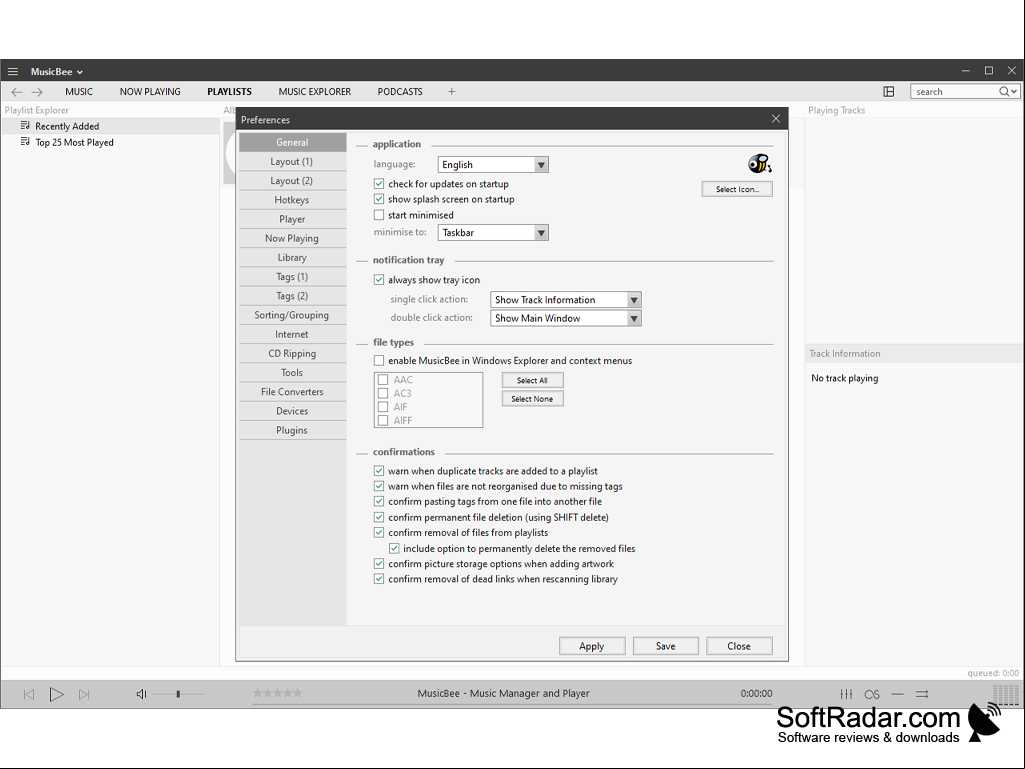Image resolution: width=1025 pixels, height=769 pixels.
Task: Check the AIFF file type box
Action: [x=383, y=420]
